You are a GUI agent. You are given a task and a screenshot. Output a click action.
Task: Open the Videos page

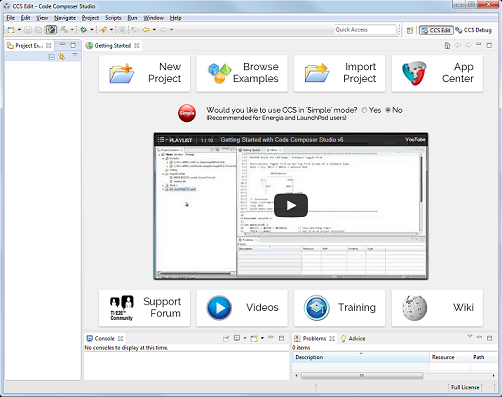click(242, 308)
